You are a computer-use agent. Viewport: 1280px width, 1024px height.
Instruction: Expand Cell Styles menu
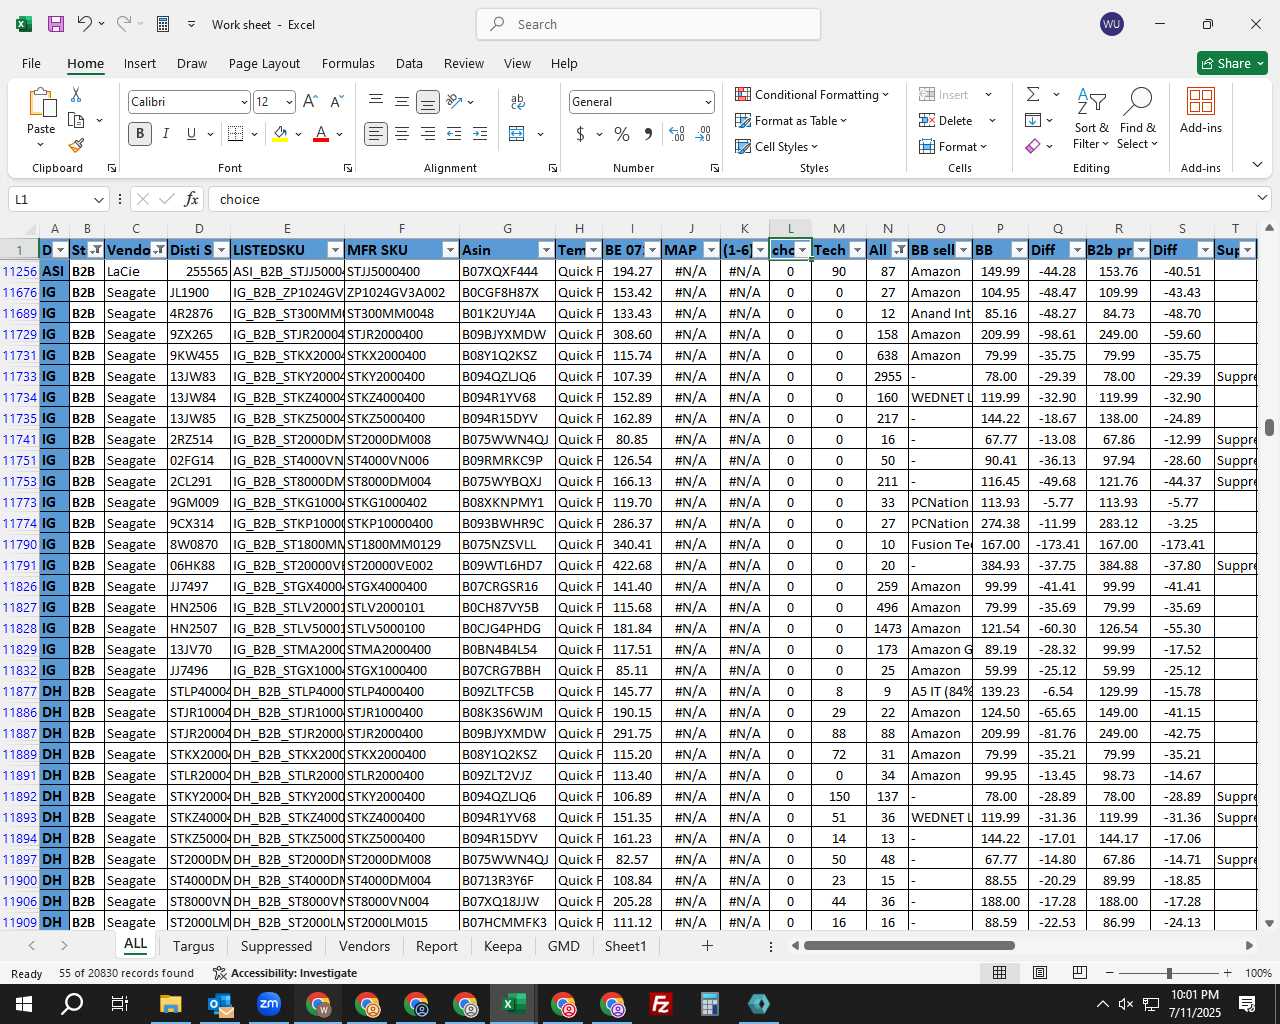(x=777, y=146)
